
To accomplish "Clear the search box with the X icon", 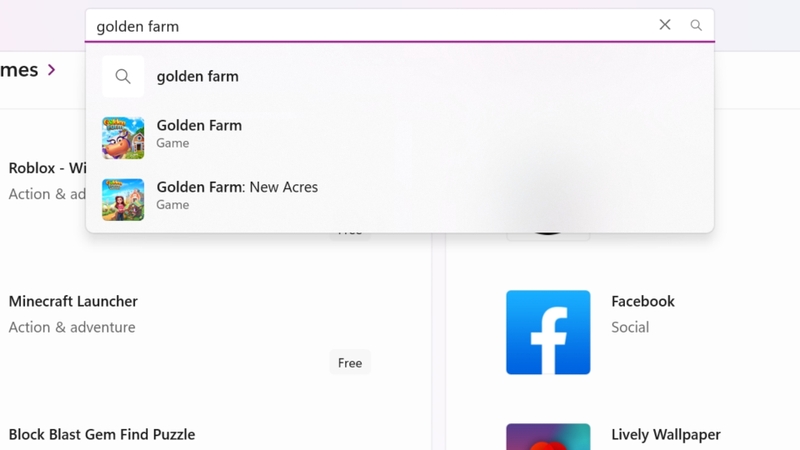I will 664,25.
